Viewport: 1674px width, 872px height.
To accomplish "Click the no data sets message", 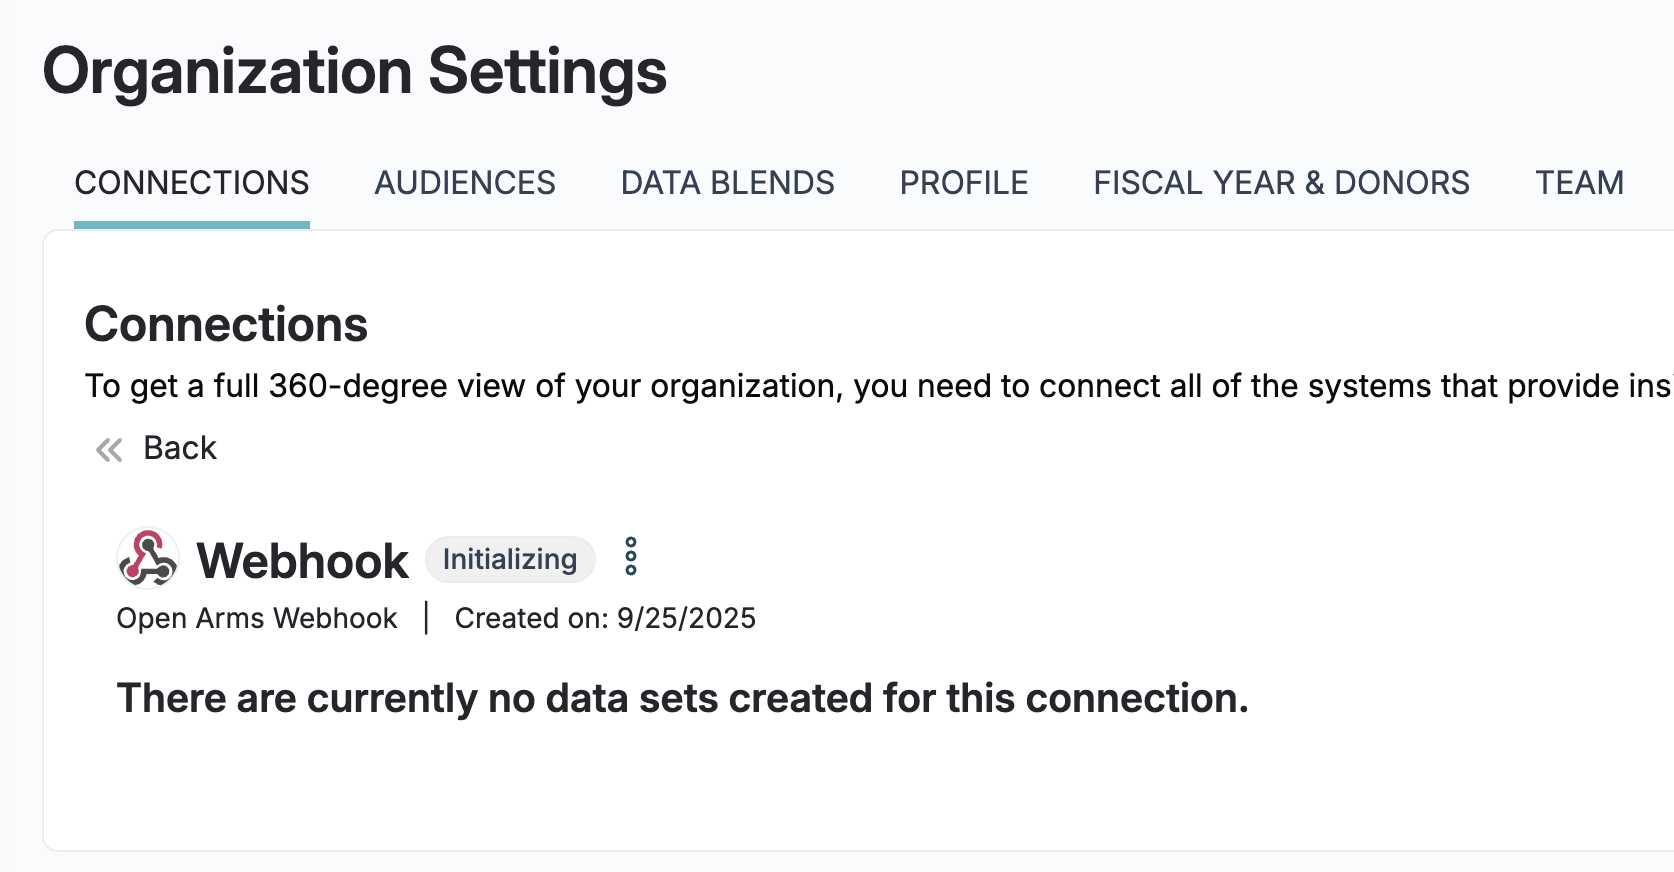I will 682,698.
